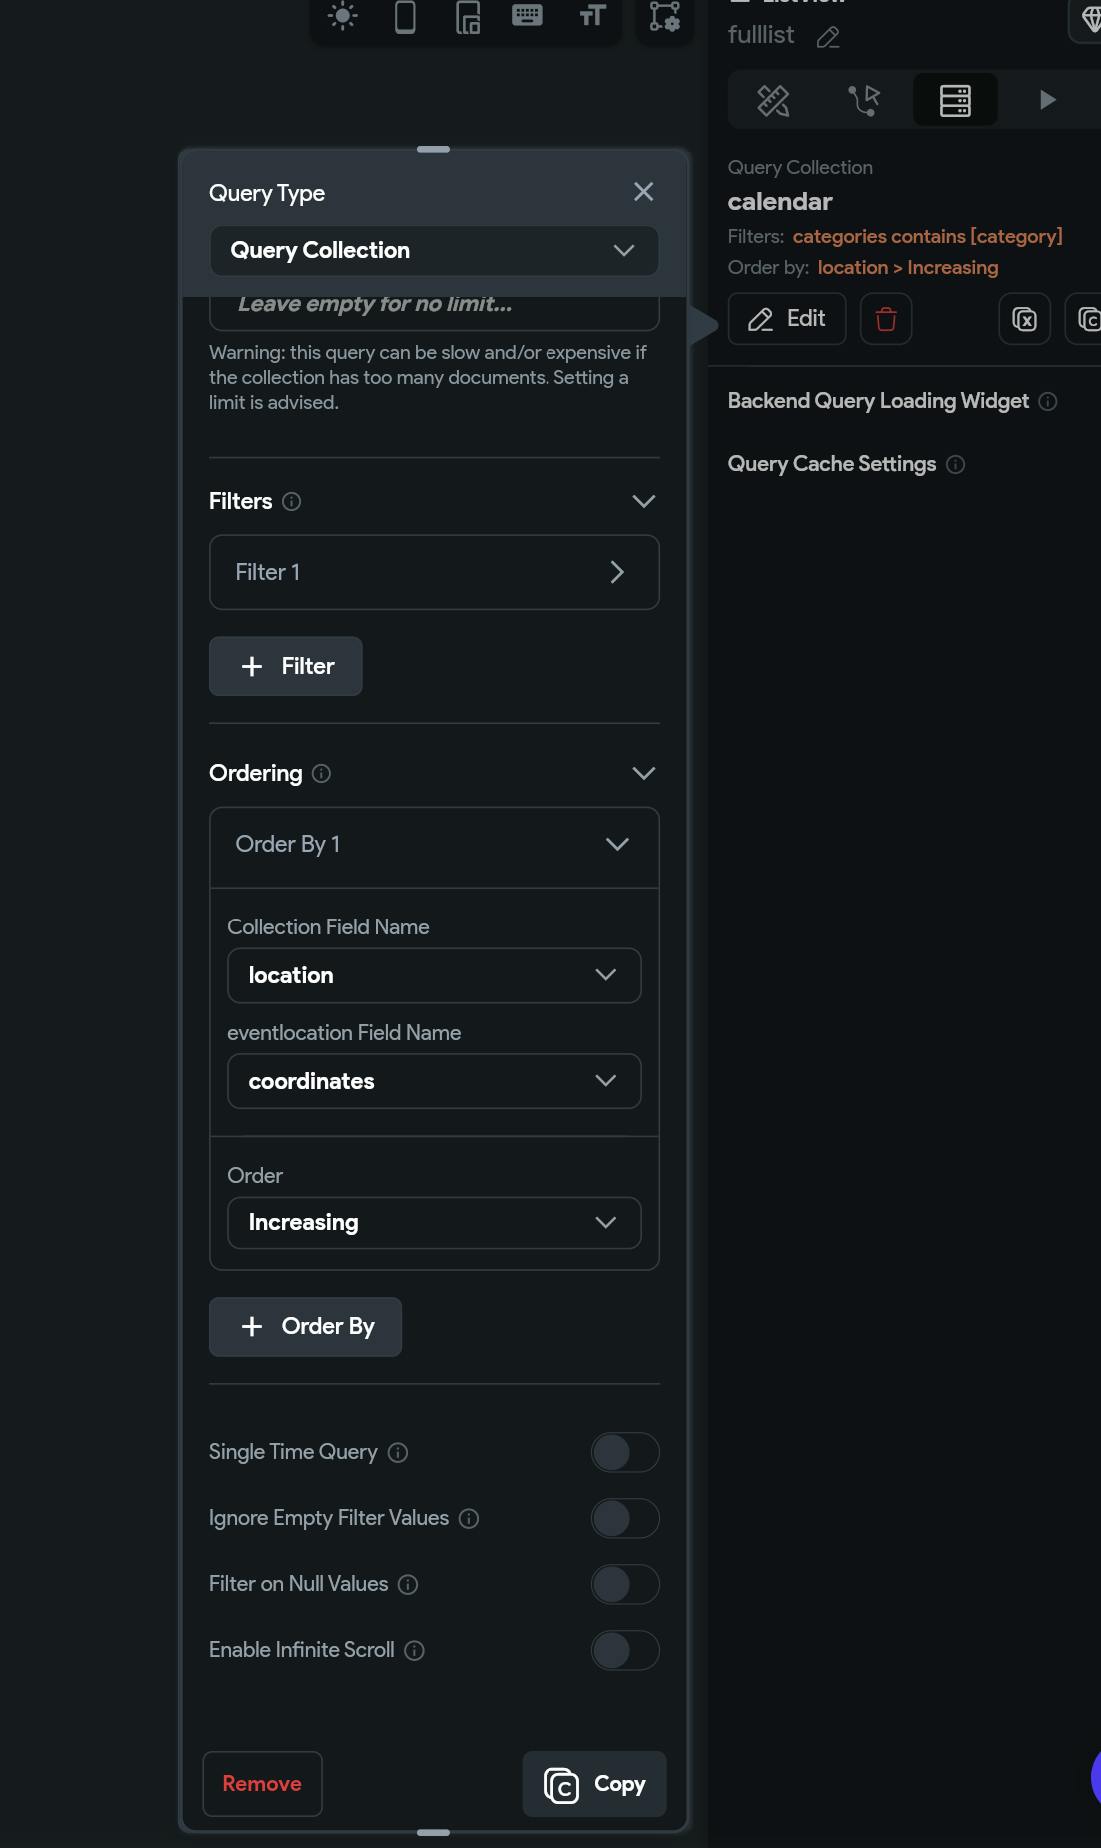This screenshot has height=1848, width=1101.
Task: Click the limit input field
Action: point(434,306)
